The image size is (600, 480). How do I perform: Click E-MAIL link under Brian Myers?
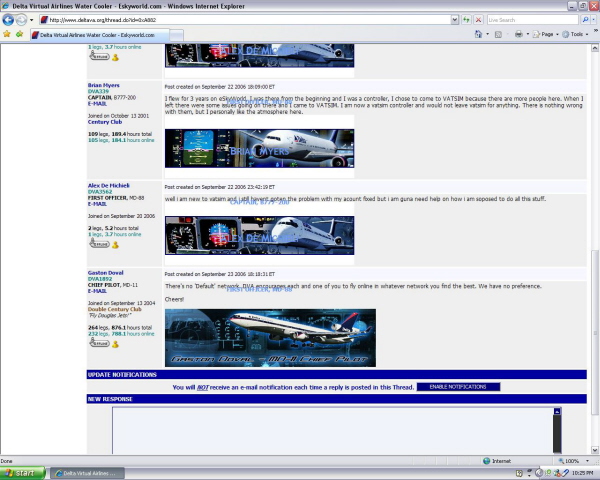click(x=97, y=104)
